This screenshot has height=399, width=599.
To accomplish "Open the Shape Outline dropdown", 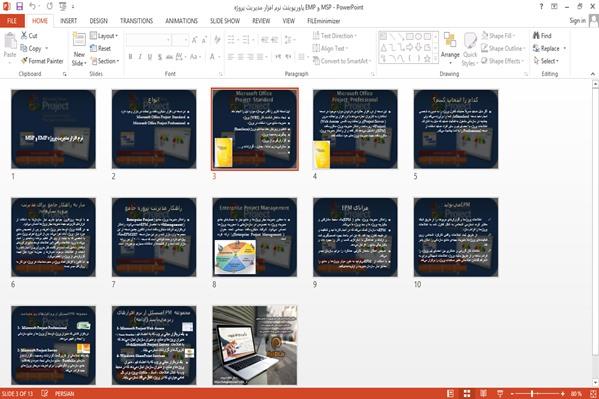I will point(503,48).
